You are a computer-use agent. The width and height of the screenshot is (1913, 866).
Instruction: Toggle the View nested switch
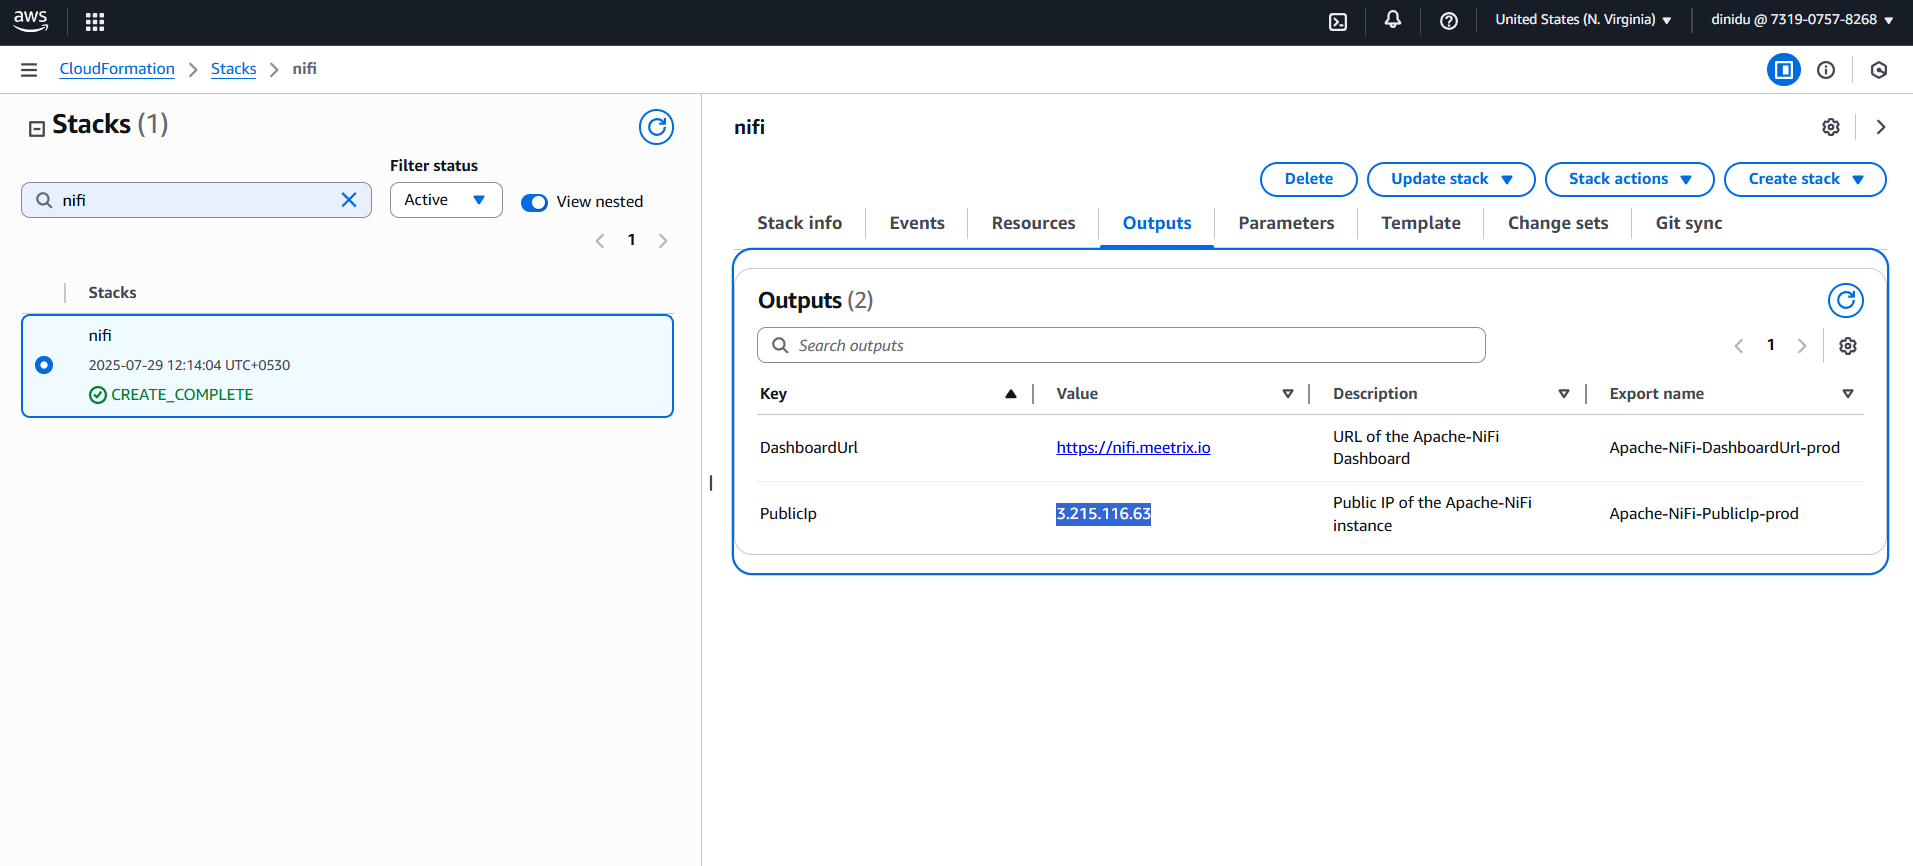[x=534, y=203]
